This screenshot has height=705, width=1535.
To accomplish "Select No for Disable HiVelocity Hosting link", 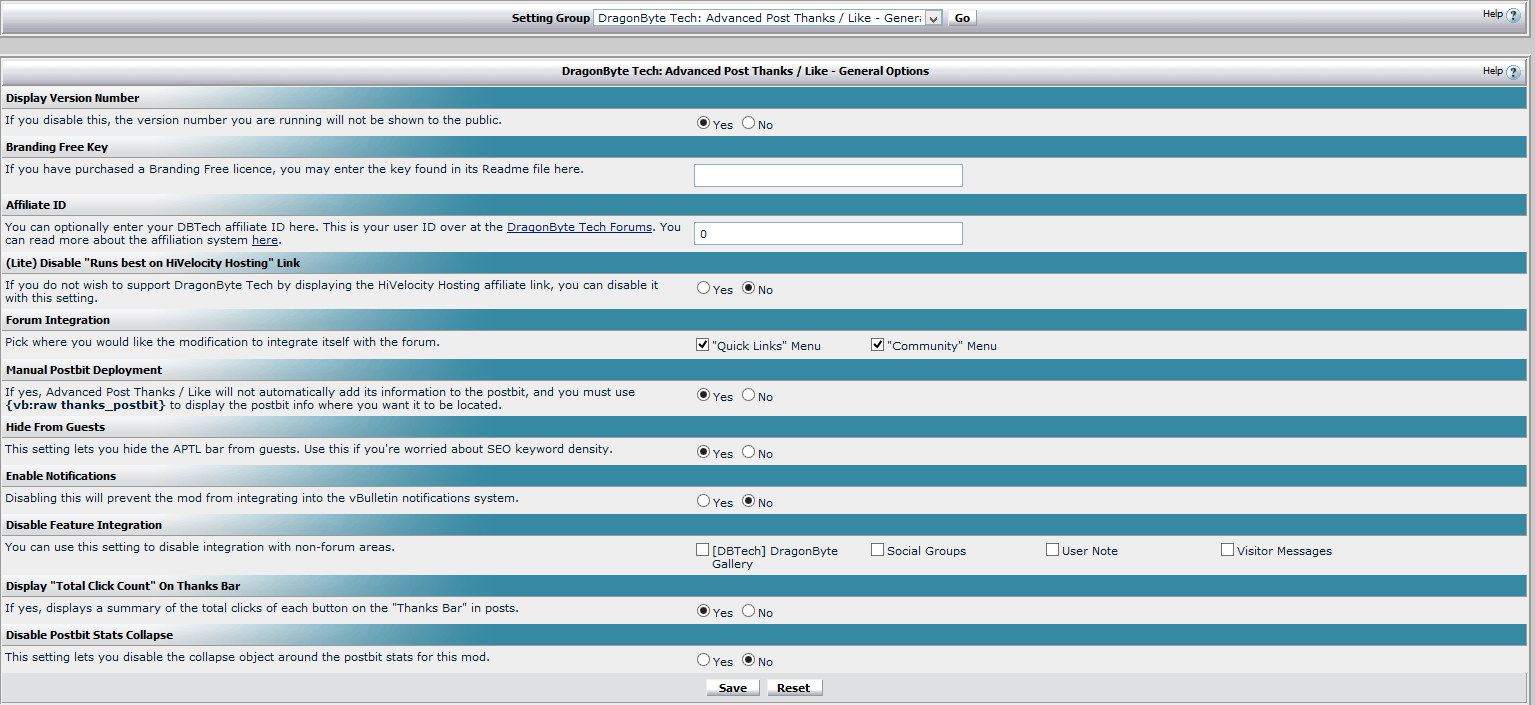I will pyautogui.click(x=748, y=289).
